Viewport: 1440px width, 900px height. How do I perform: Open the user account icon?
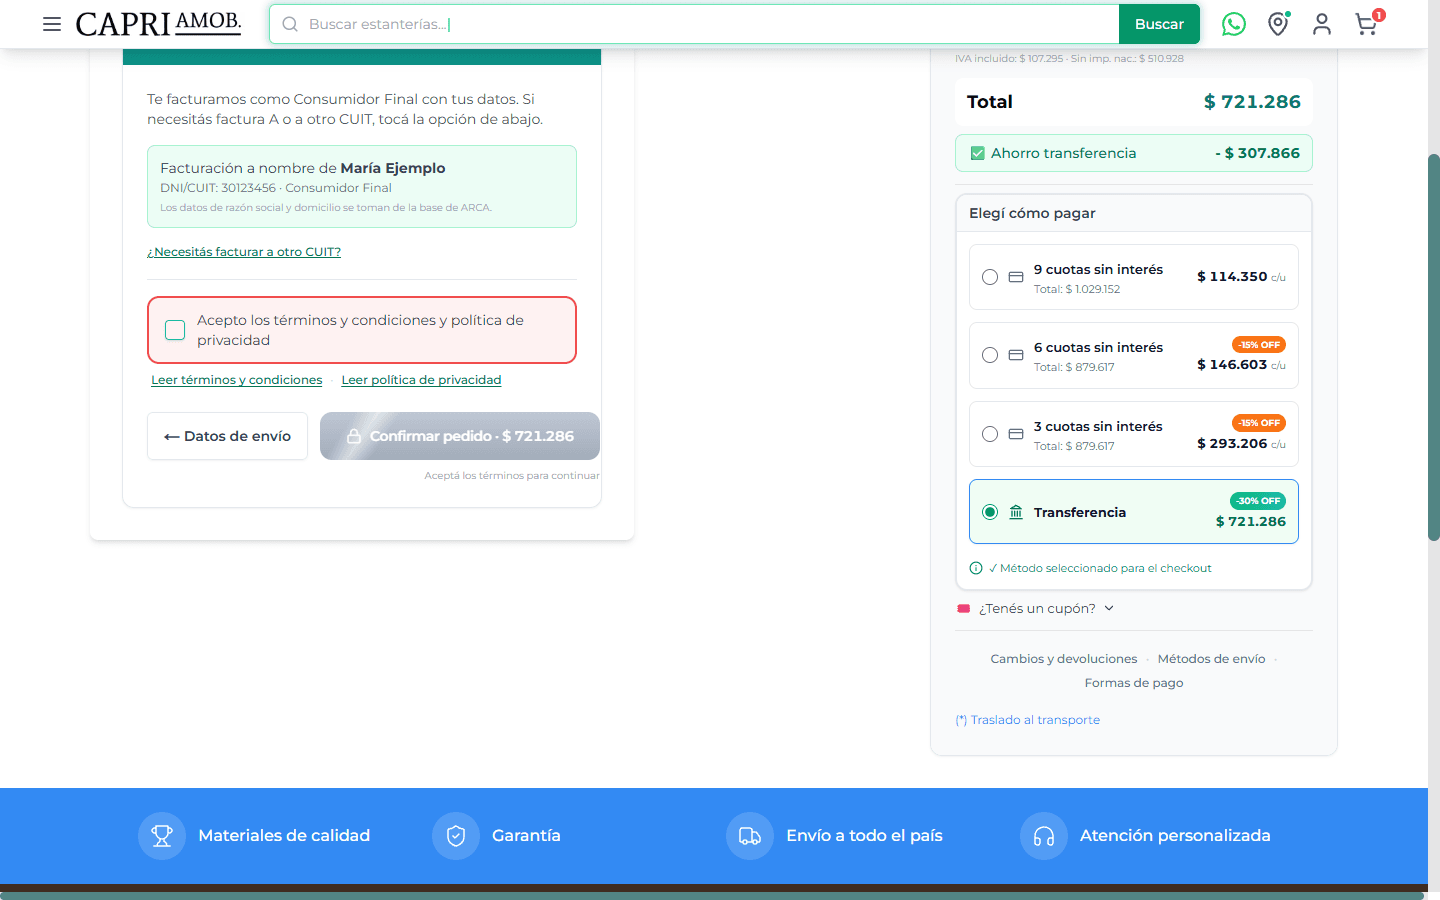coord(1322,24)
